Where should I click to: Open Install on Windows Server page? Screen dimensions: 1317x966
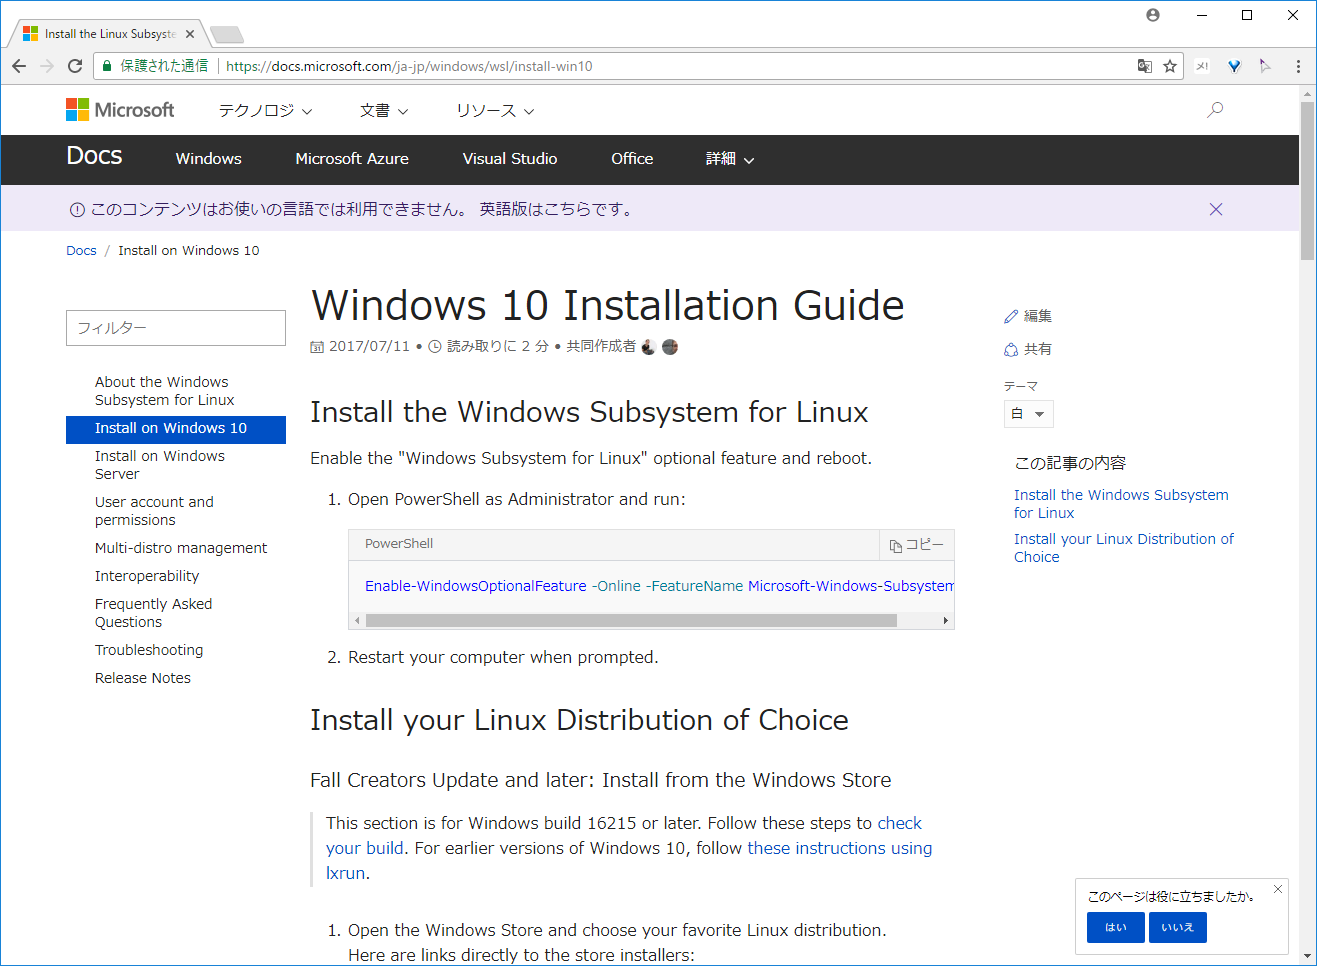click(160, 465)
